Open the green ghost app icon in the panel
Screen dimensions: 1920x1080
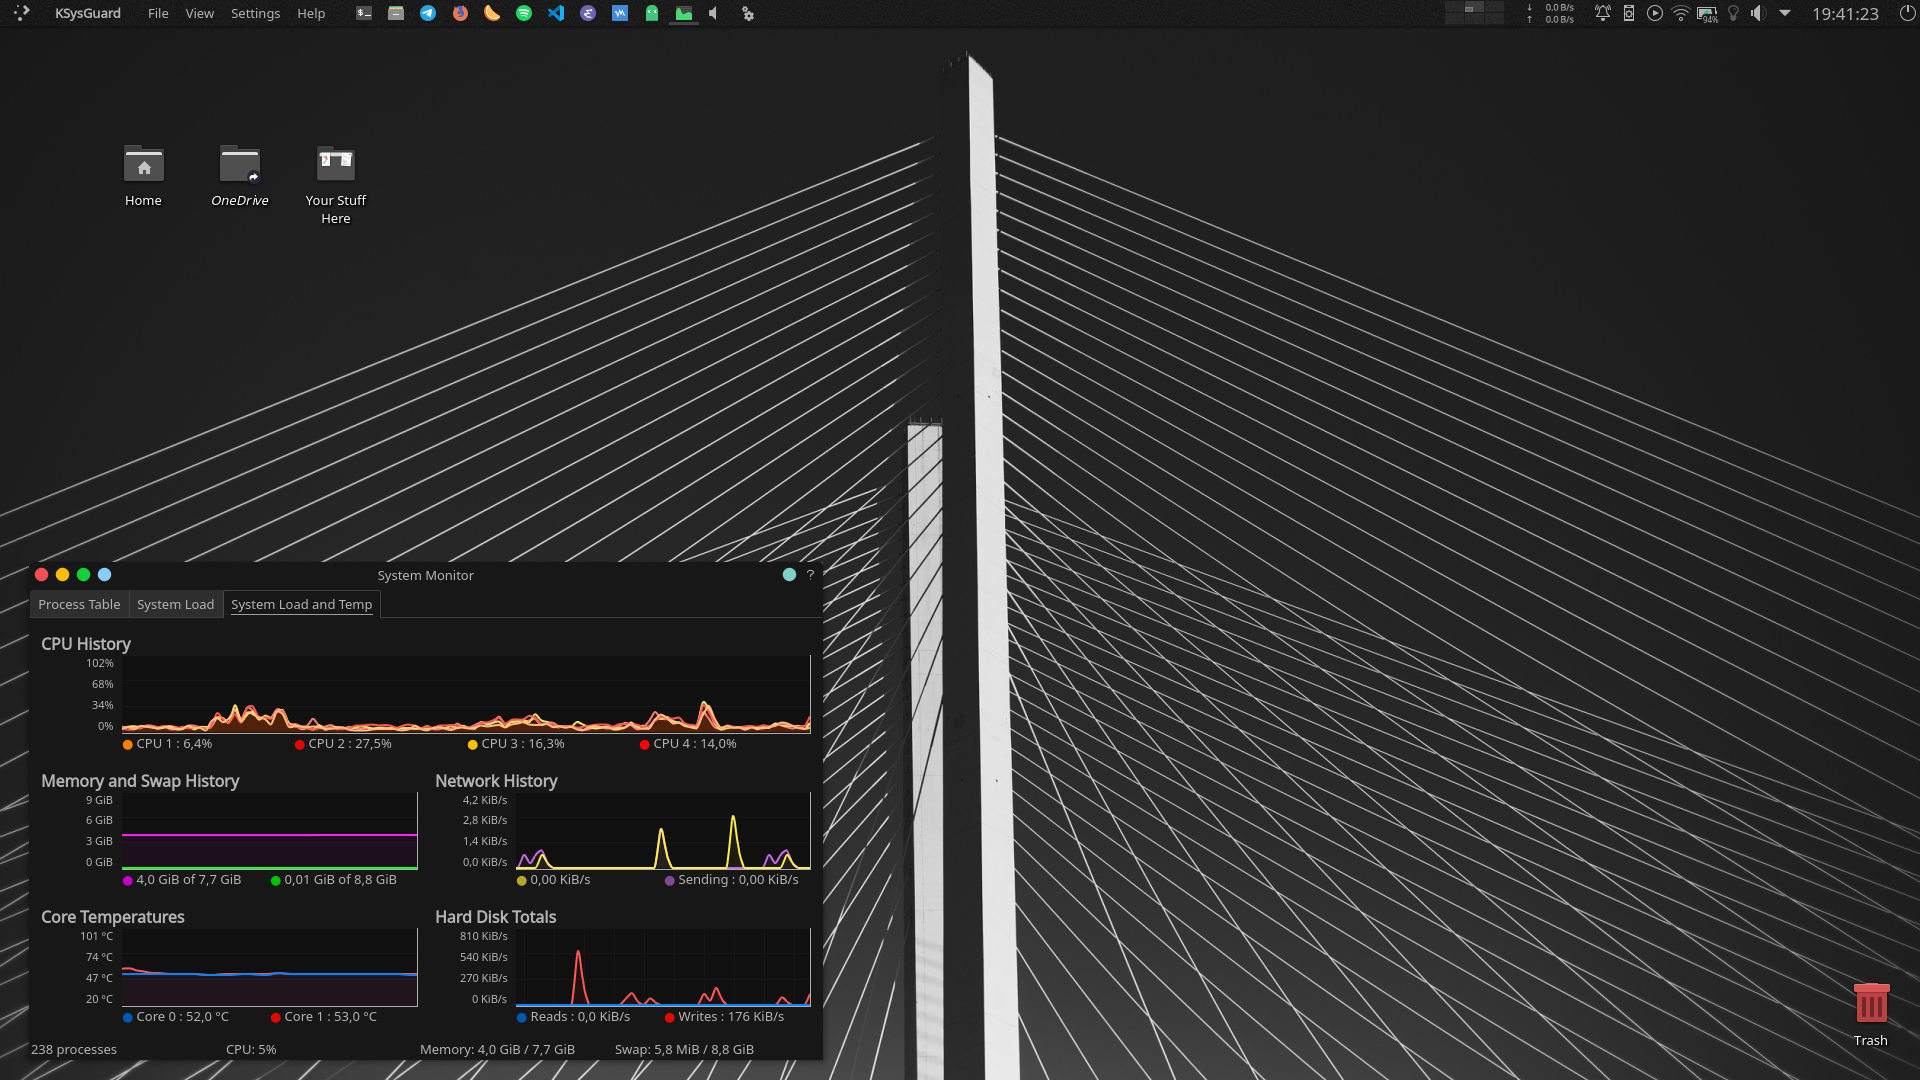[x=652, y=13]
